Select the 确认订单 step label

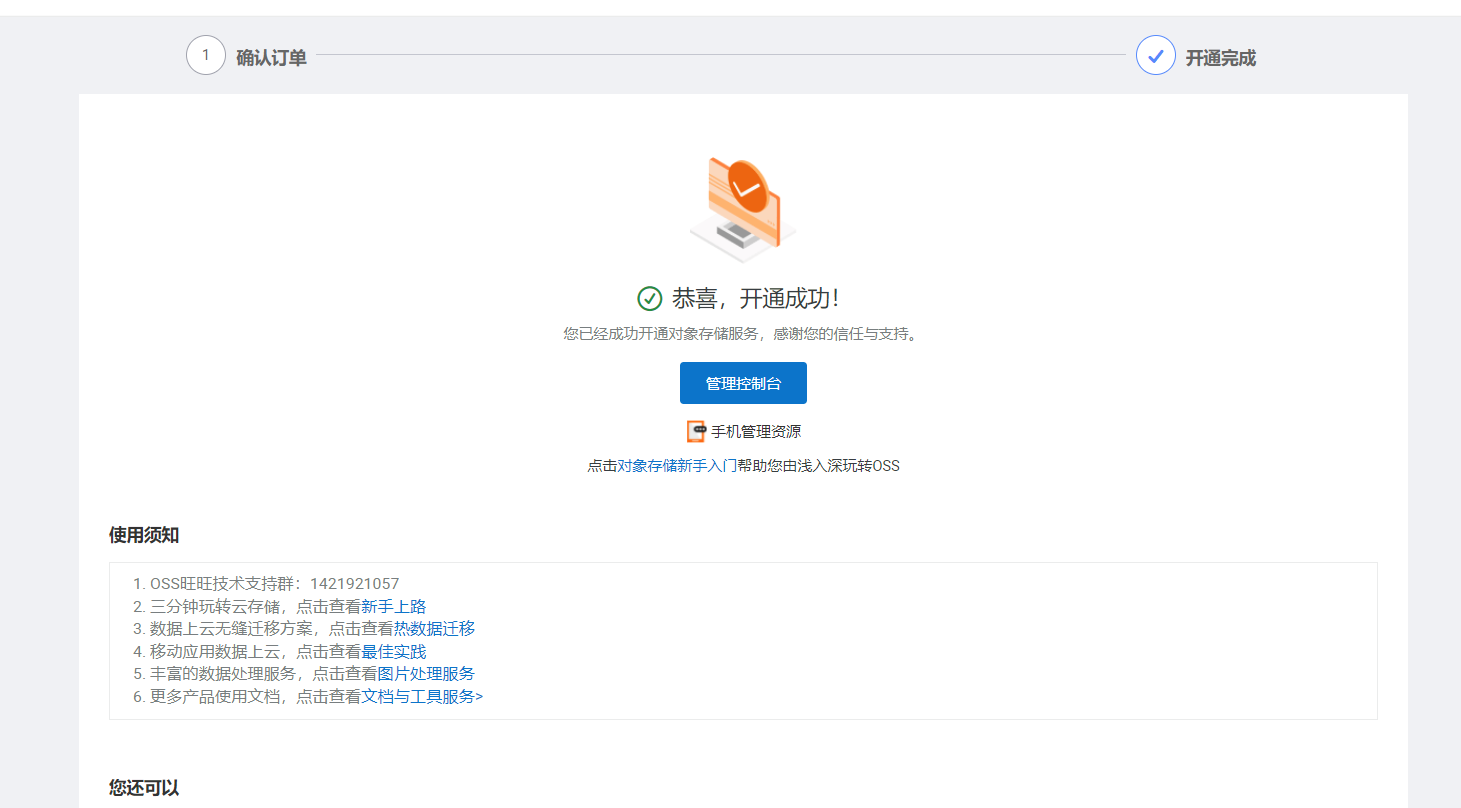point(271,58)
